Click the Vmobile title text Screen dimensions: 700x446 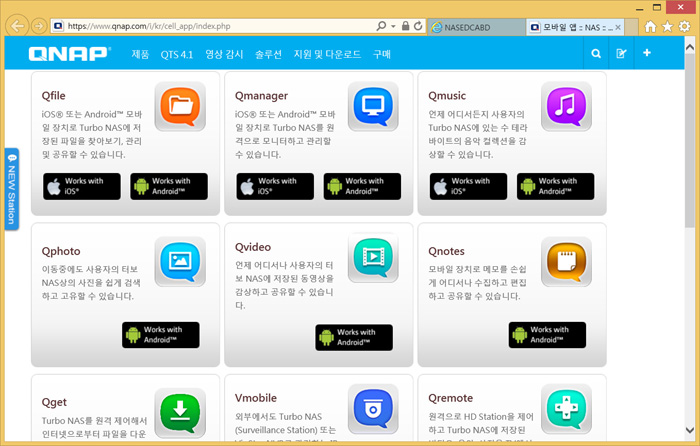pos(256,398)
